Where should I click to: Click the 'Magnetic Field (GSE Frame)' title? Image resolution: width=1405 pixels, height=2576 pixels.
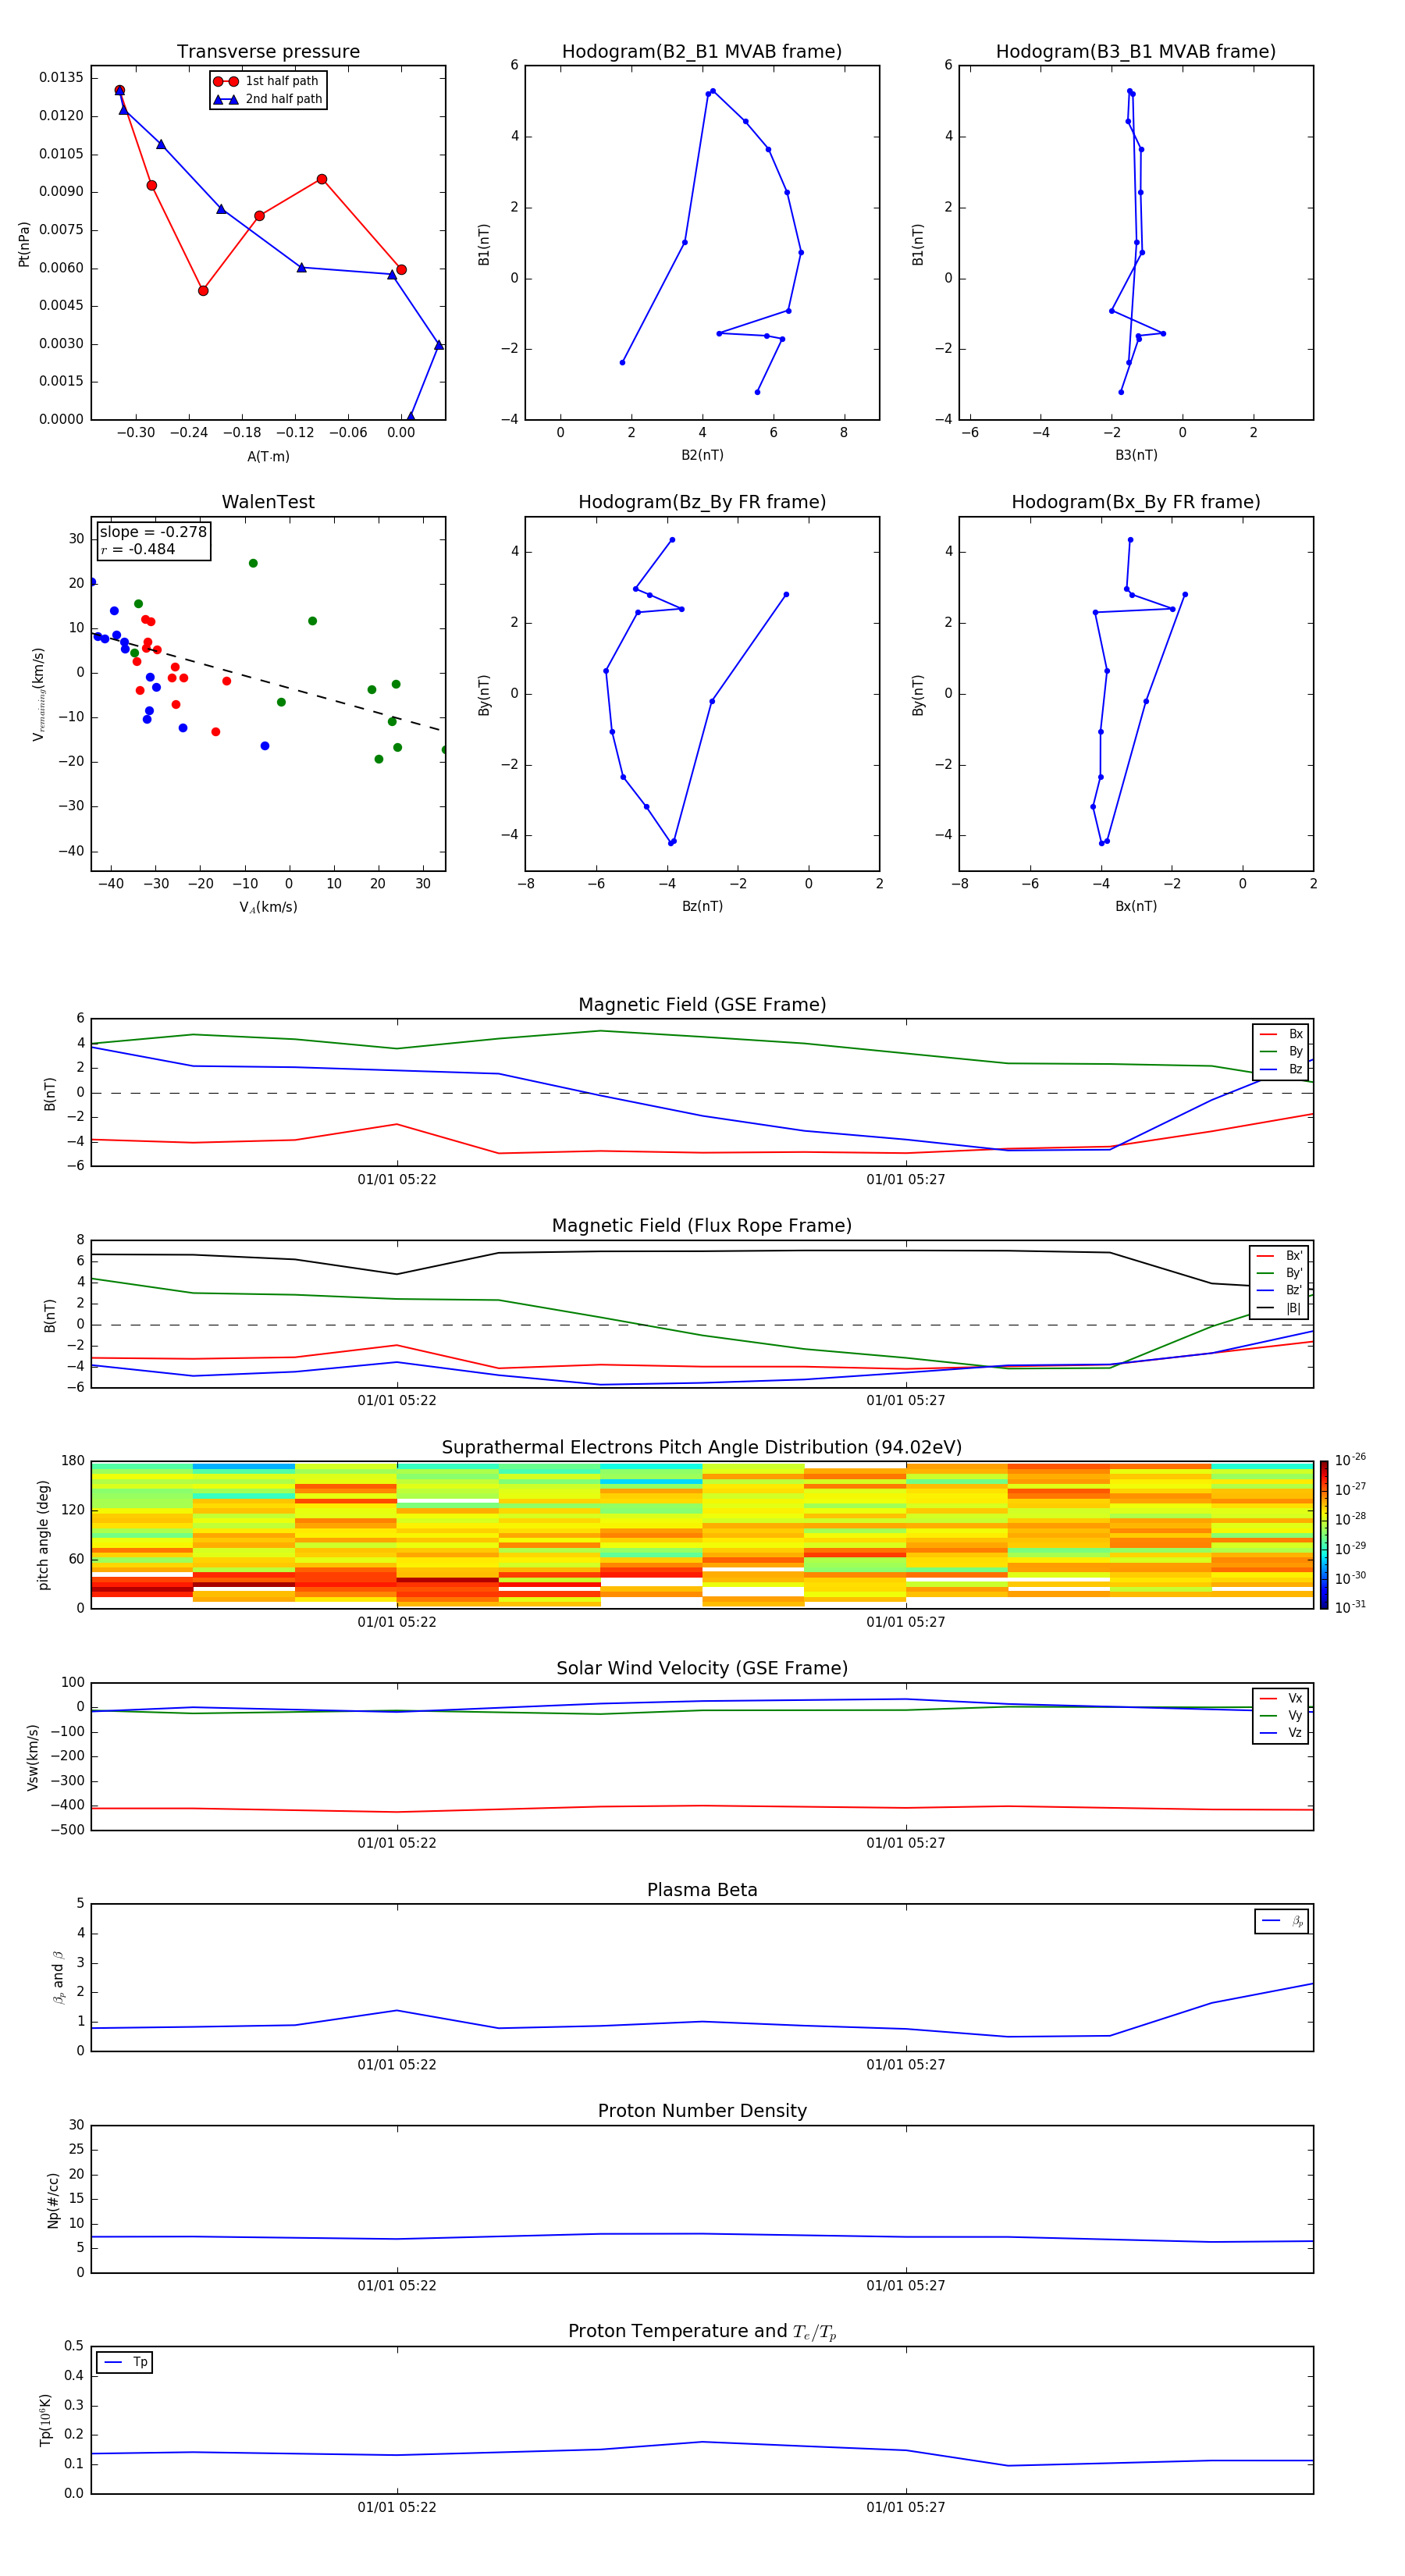pos(702,1005)
